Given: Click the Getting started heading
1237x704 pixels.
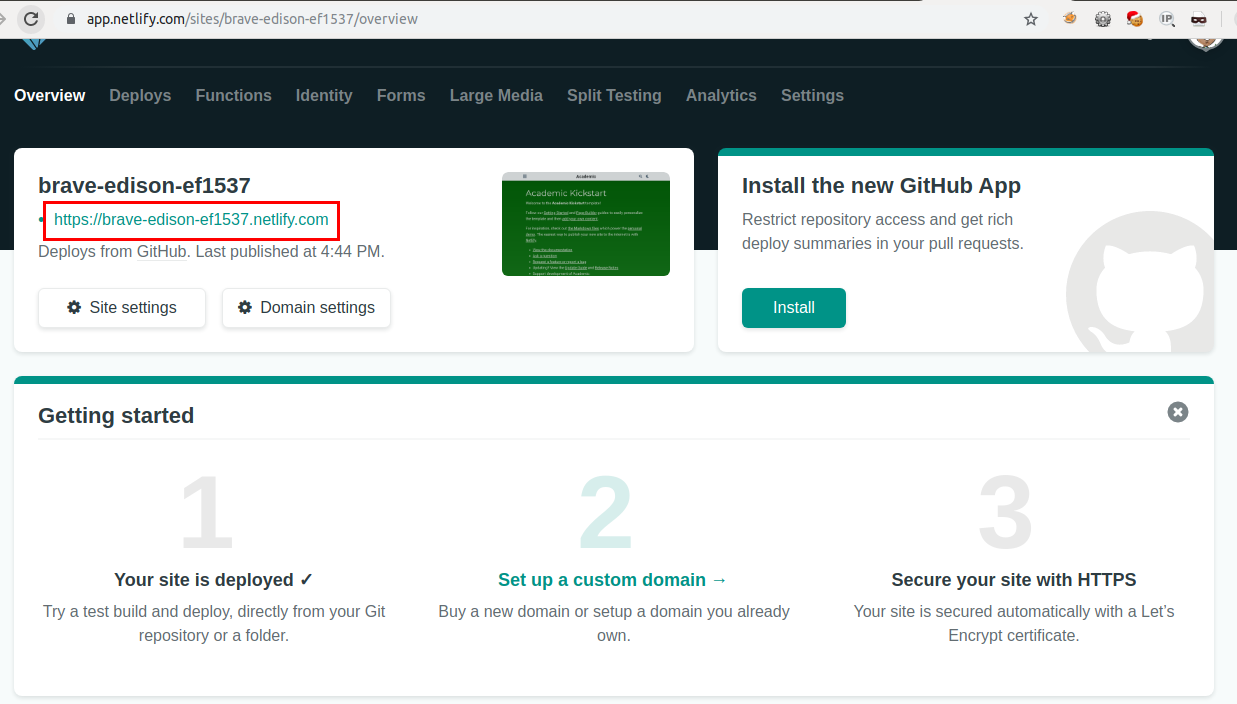Looking at the screenshot, I should [116, 416].
